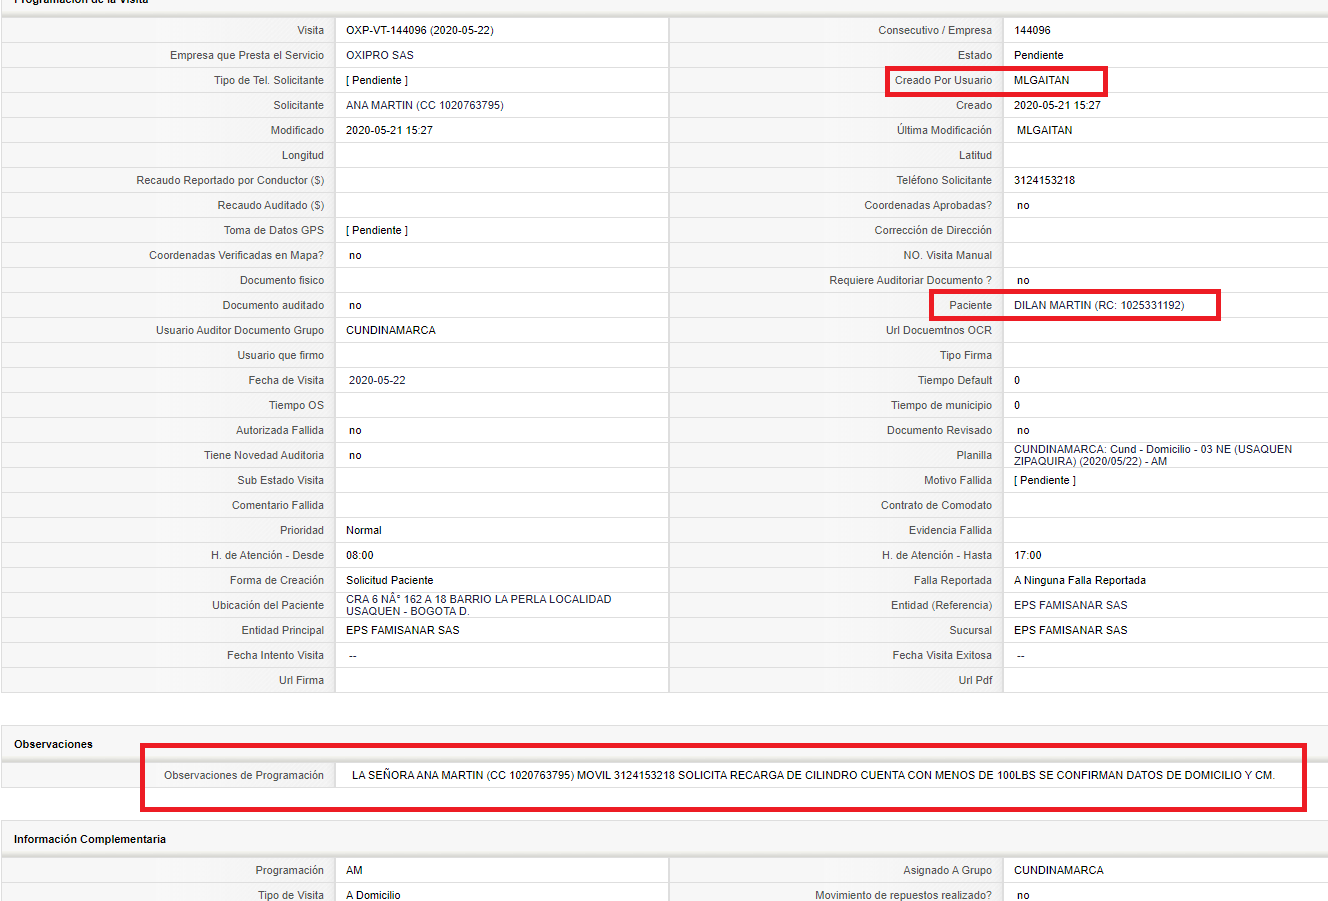Select the Planilla value starting with CUNDINAMARCA: Cund

point(1153,455)
